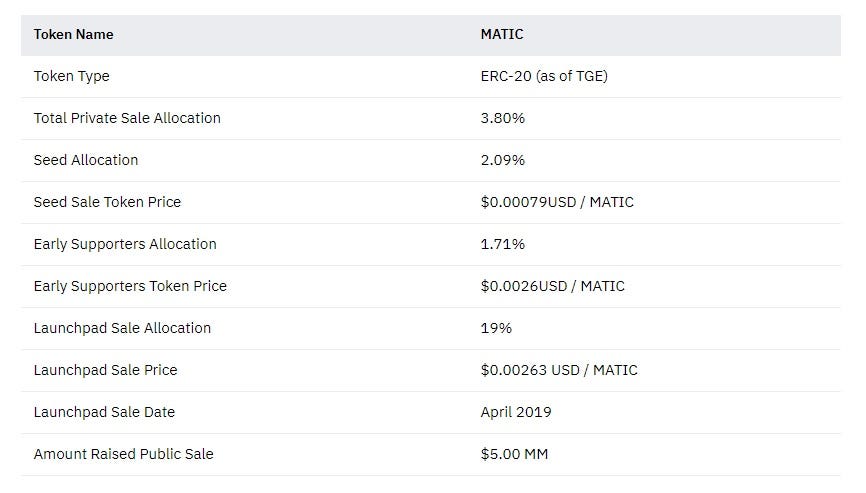The width and height of the screenshot is (866, 493).
Task: Select Launchpad Sale Allocation label
Action: tap(122, 328)
